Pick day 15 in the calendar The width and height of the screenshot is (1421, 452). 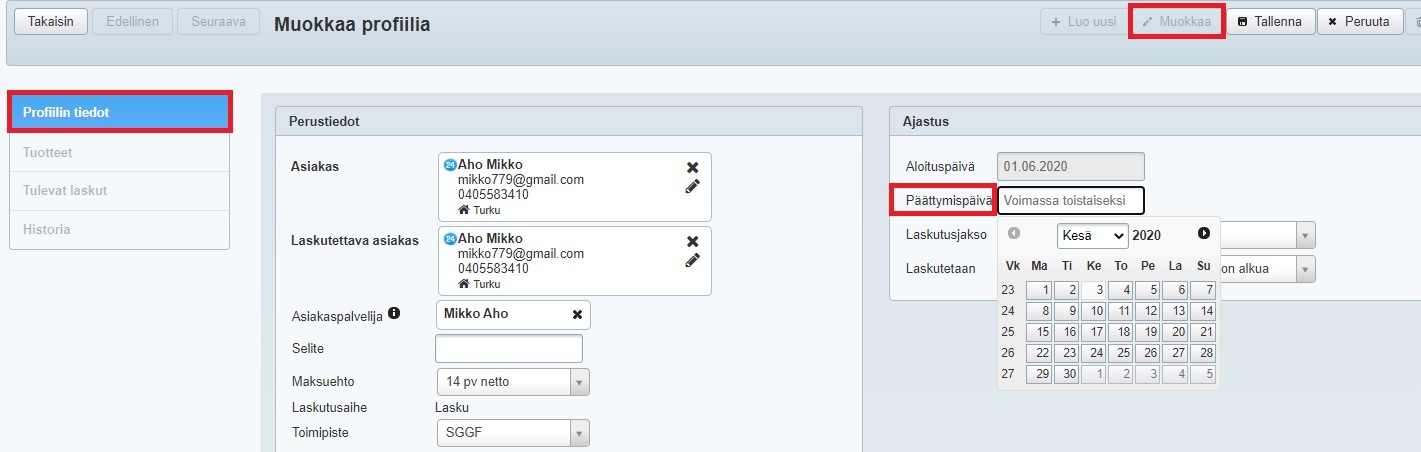click(1039, 332)
